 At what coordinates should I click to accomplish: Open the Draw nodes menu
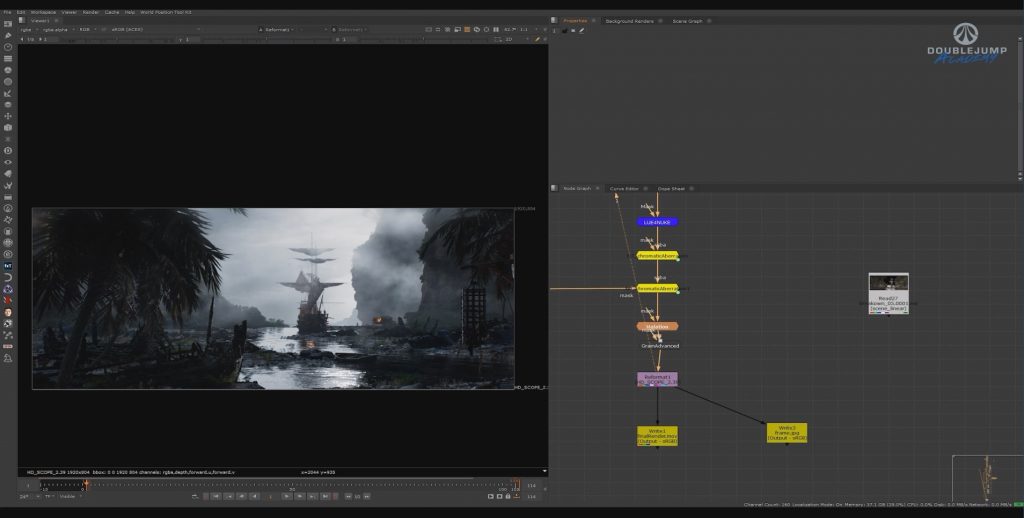[8, 35]
